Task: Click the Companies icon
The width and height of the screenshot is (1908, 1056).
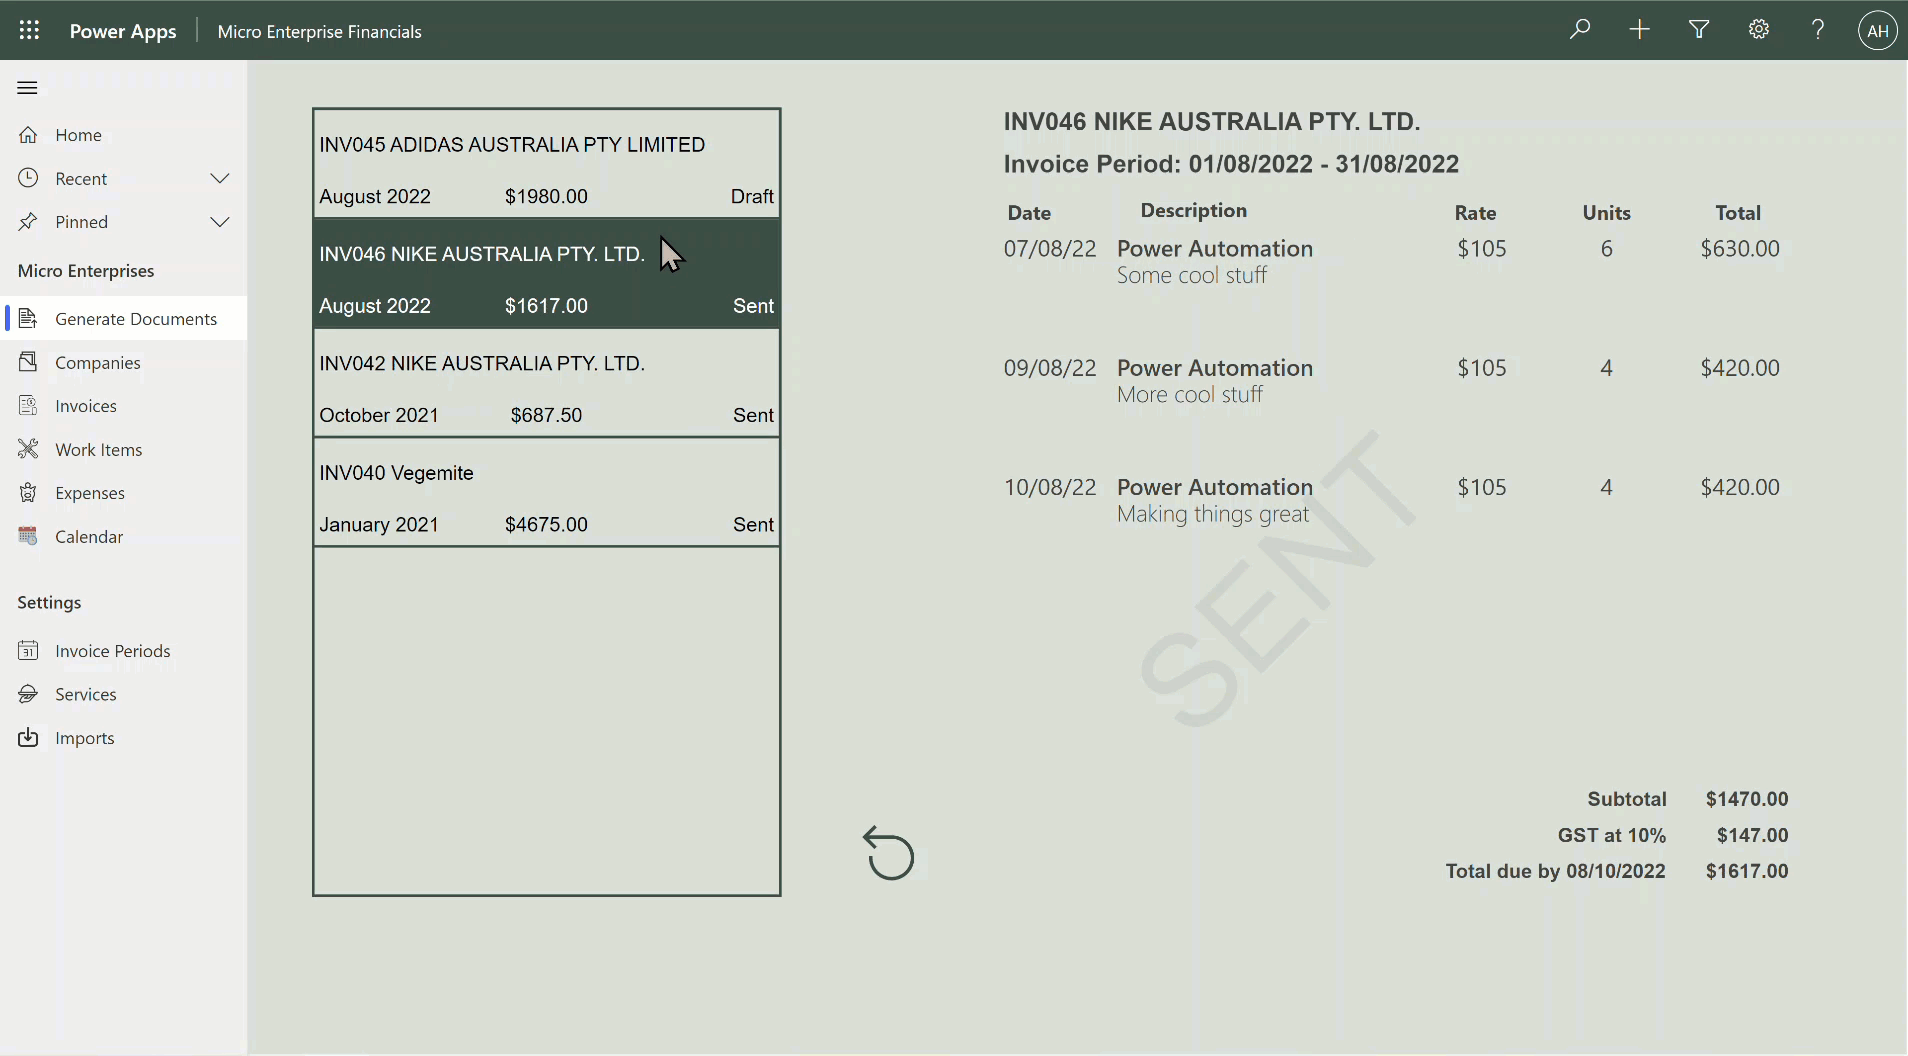Action: click(x=28, y=362)
